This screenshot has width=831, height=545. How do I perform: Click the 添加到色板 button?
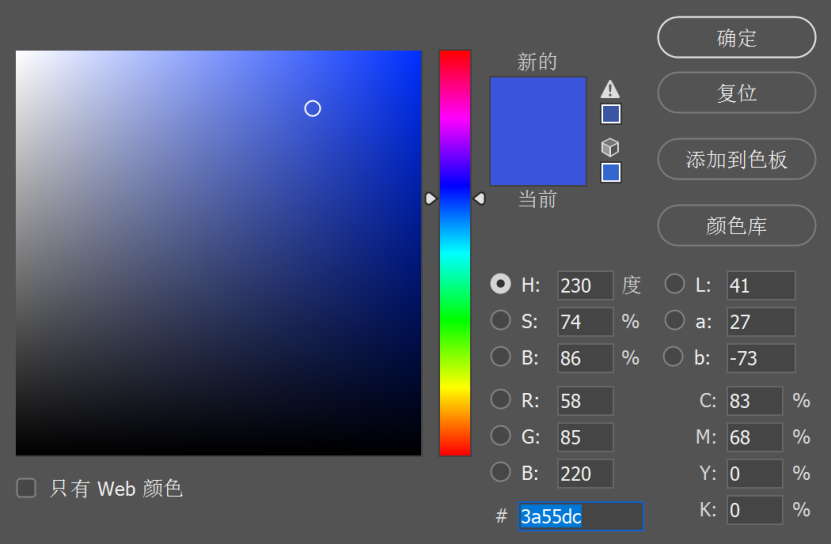(x=737, y=159)
